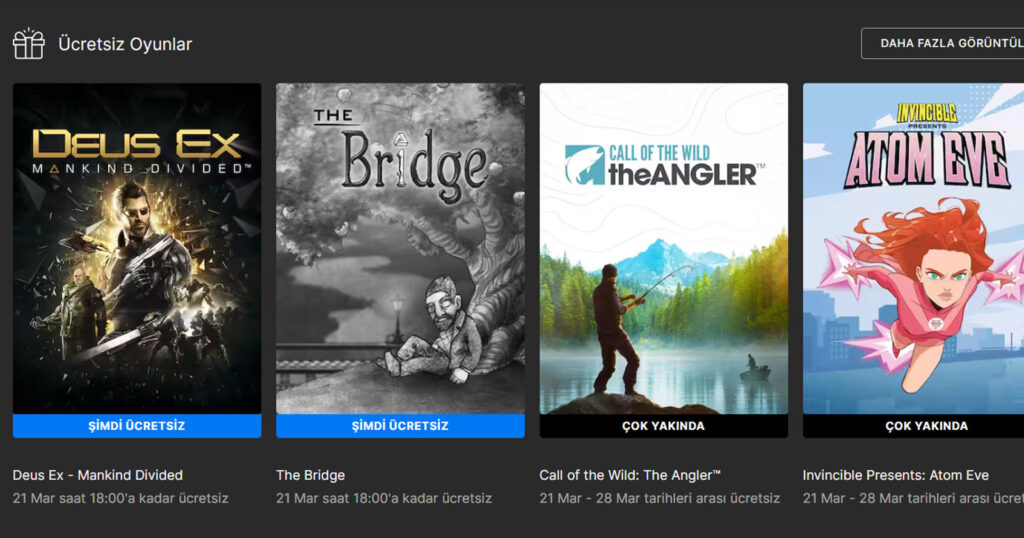Open the Deus Ex Mankind Divided cover art
Image resolution: width=1024 pixels, height=538 pixels.
(137, 248)
